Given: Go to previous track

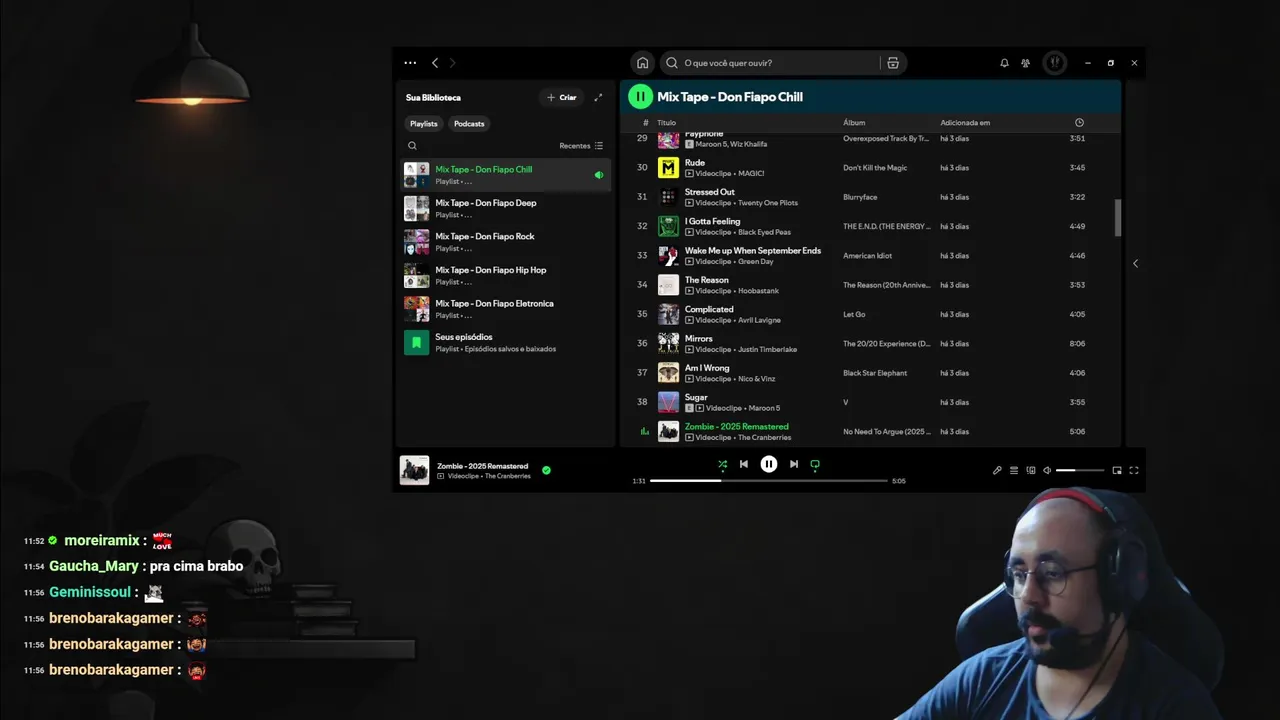Looking at the screenshot, I should click(x=743, y=464).
